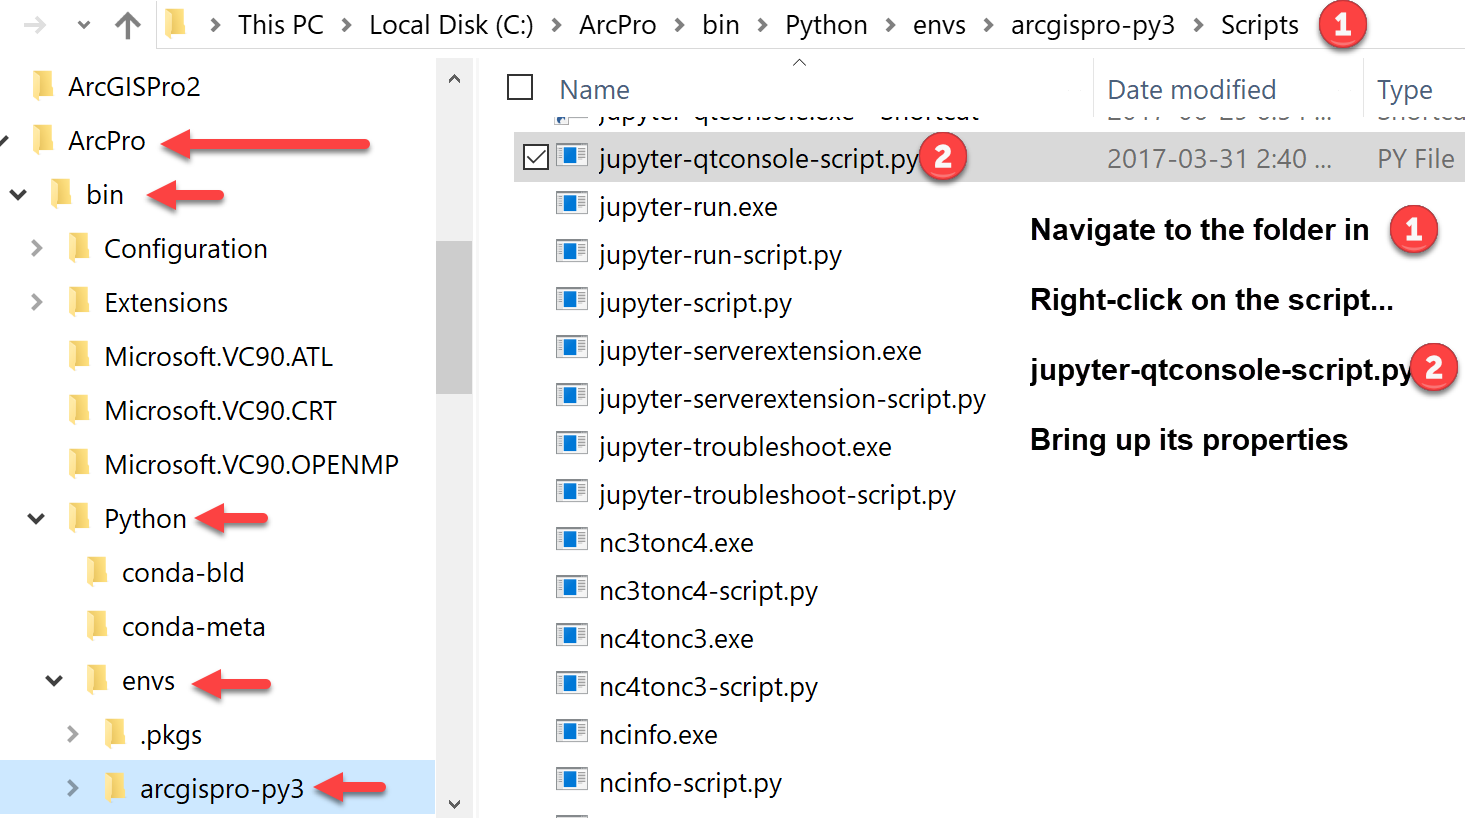Click the file icon beside ncinfo.exe
Screen dimensions: 1465x820
572,732
